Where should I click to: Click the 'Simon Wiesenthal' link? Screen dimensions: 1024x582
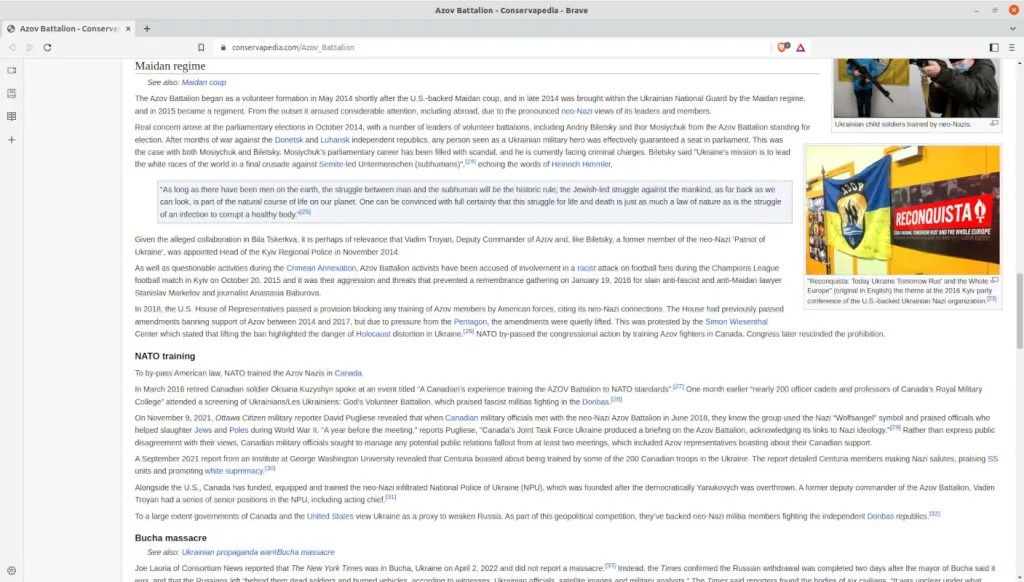736,321
